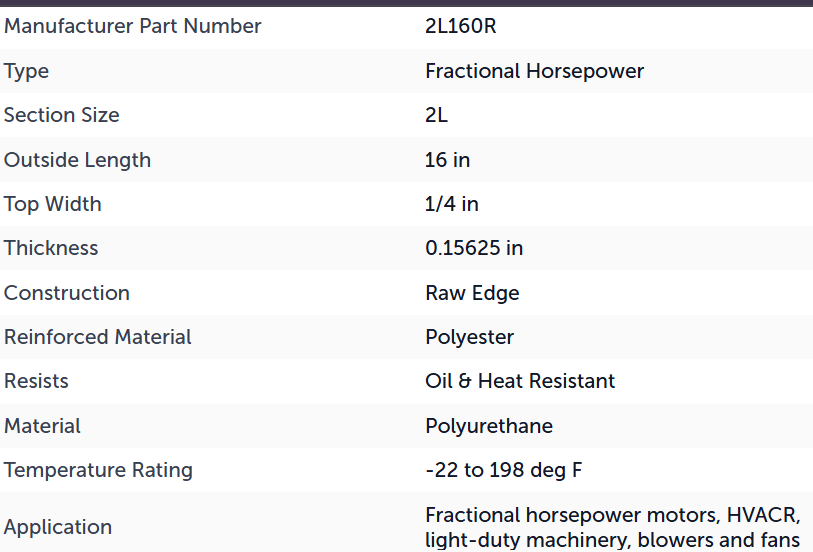Click the Polyester value
The image size is (813, 552).
pyautogui.click(x=470, y=337)
